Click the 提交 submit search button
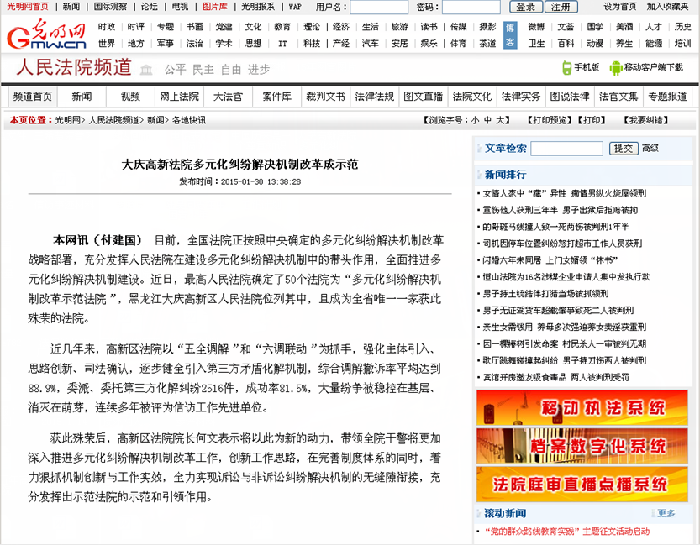Viewport: 700px width, 545px height. 624,149
